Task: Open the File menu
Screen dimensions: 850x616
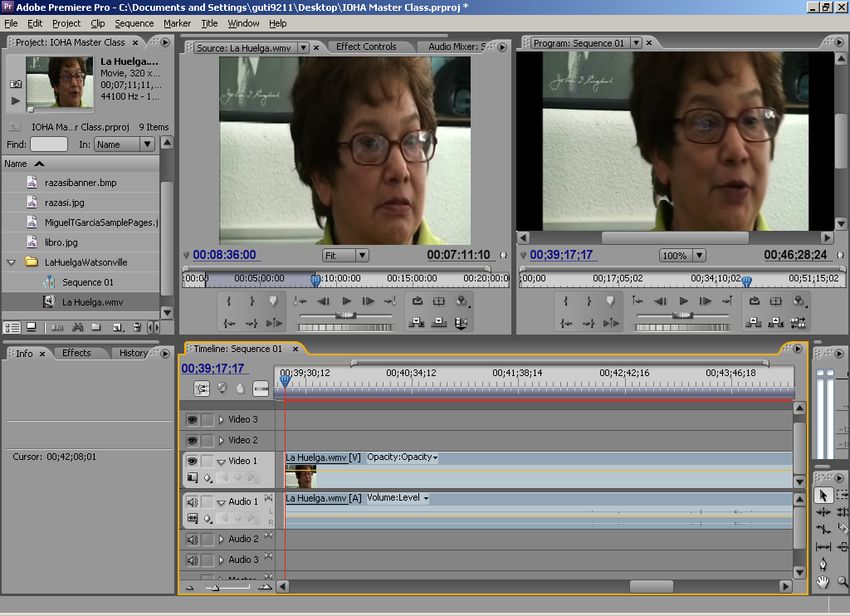Action: [x=11, y=23]
